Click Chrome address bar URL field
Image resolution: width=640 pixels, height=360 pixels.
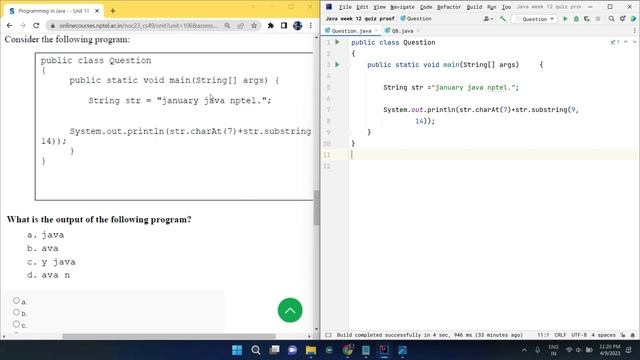tap(139, 25)
